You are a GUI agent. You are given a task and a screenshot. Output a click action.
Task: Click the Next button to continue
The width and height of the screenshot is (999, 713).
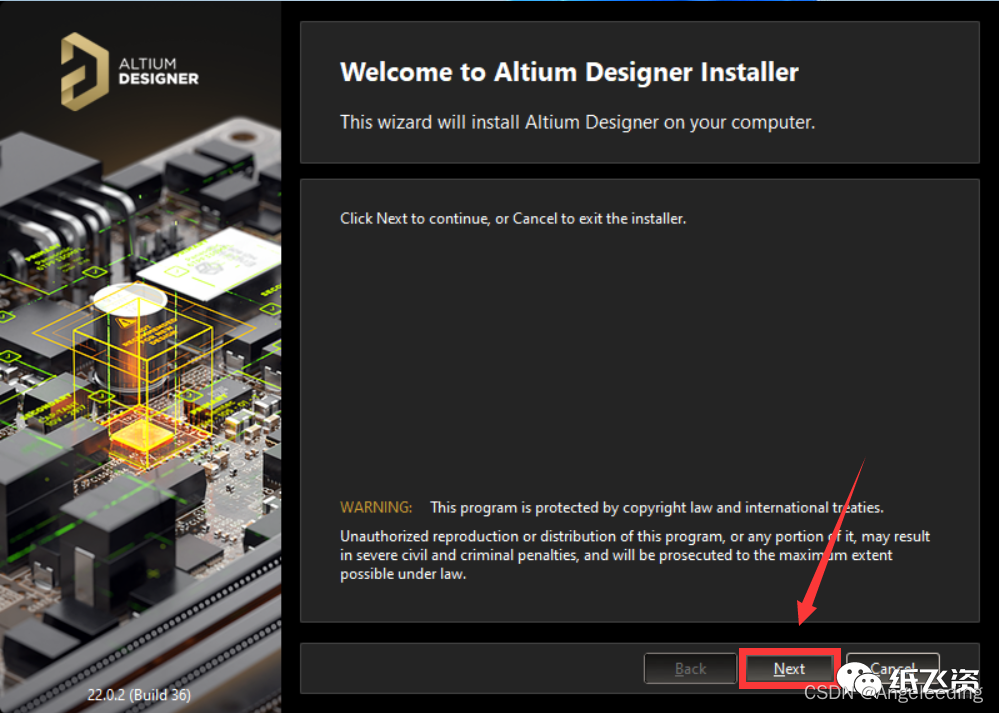click(788, 668)
